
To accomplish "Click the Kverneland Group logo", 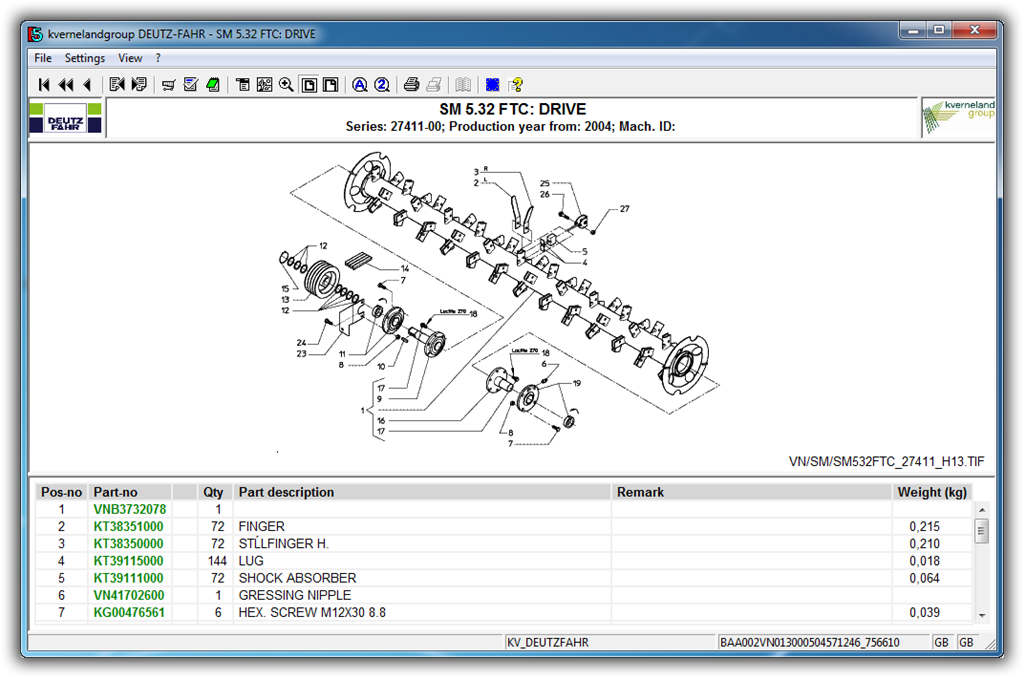I will point(959,117).
